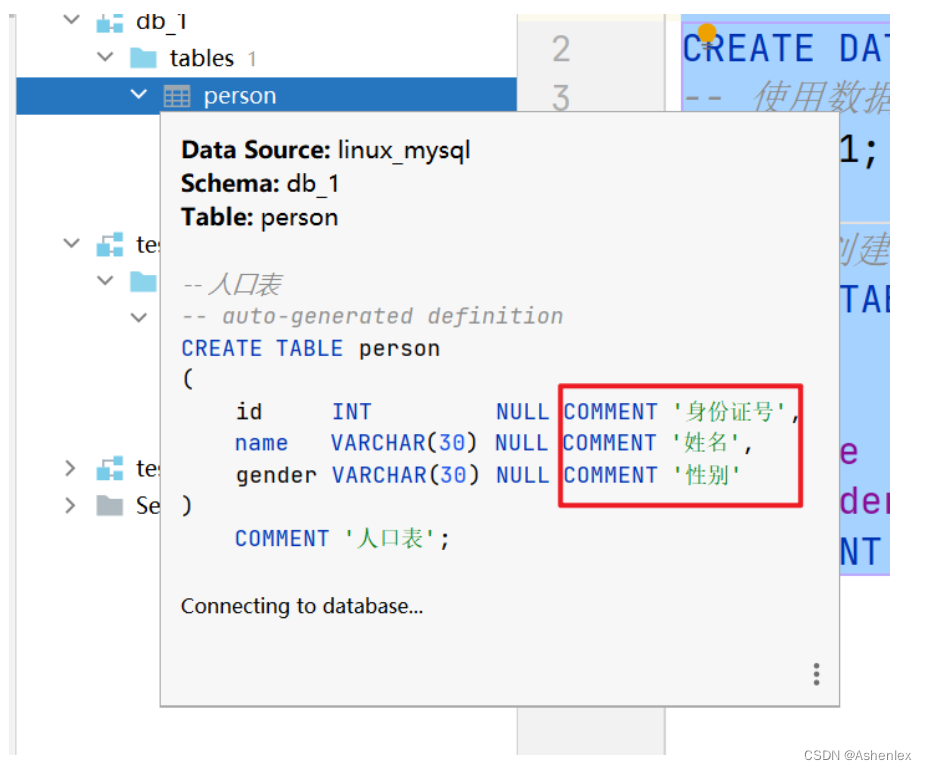
Task: Collapse the tables folder
Action: coord(105,57)
